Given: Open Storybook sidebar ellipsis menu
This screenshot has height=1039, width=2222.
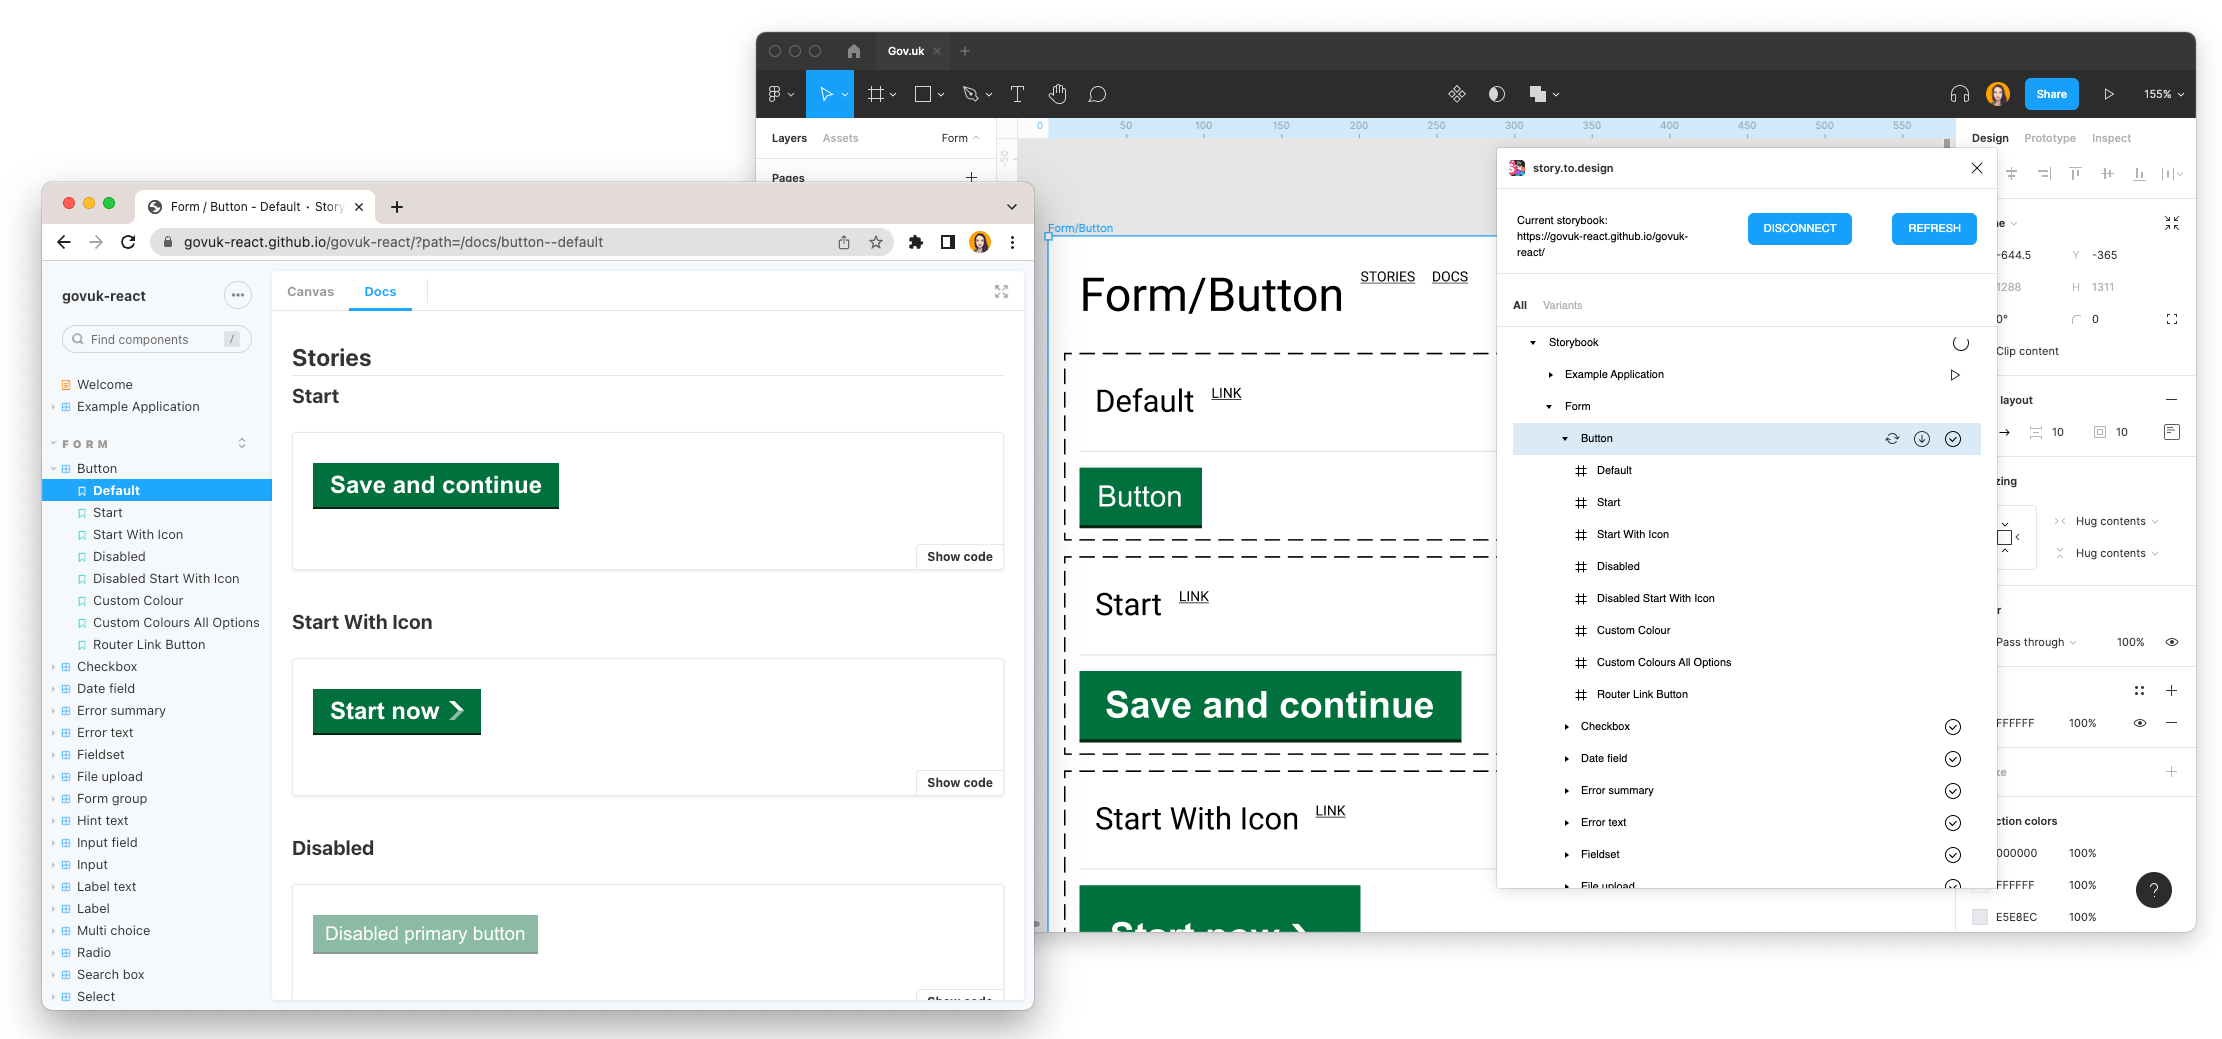Looking at the screenshot, I should 238,295.
